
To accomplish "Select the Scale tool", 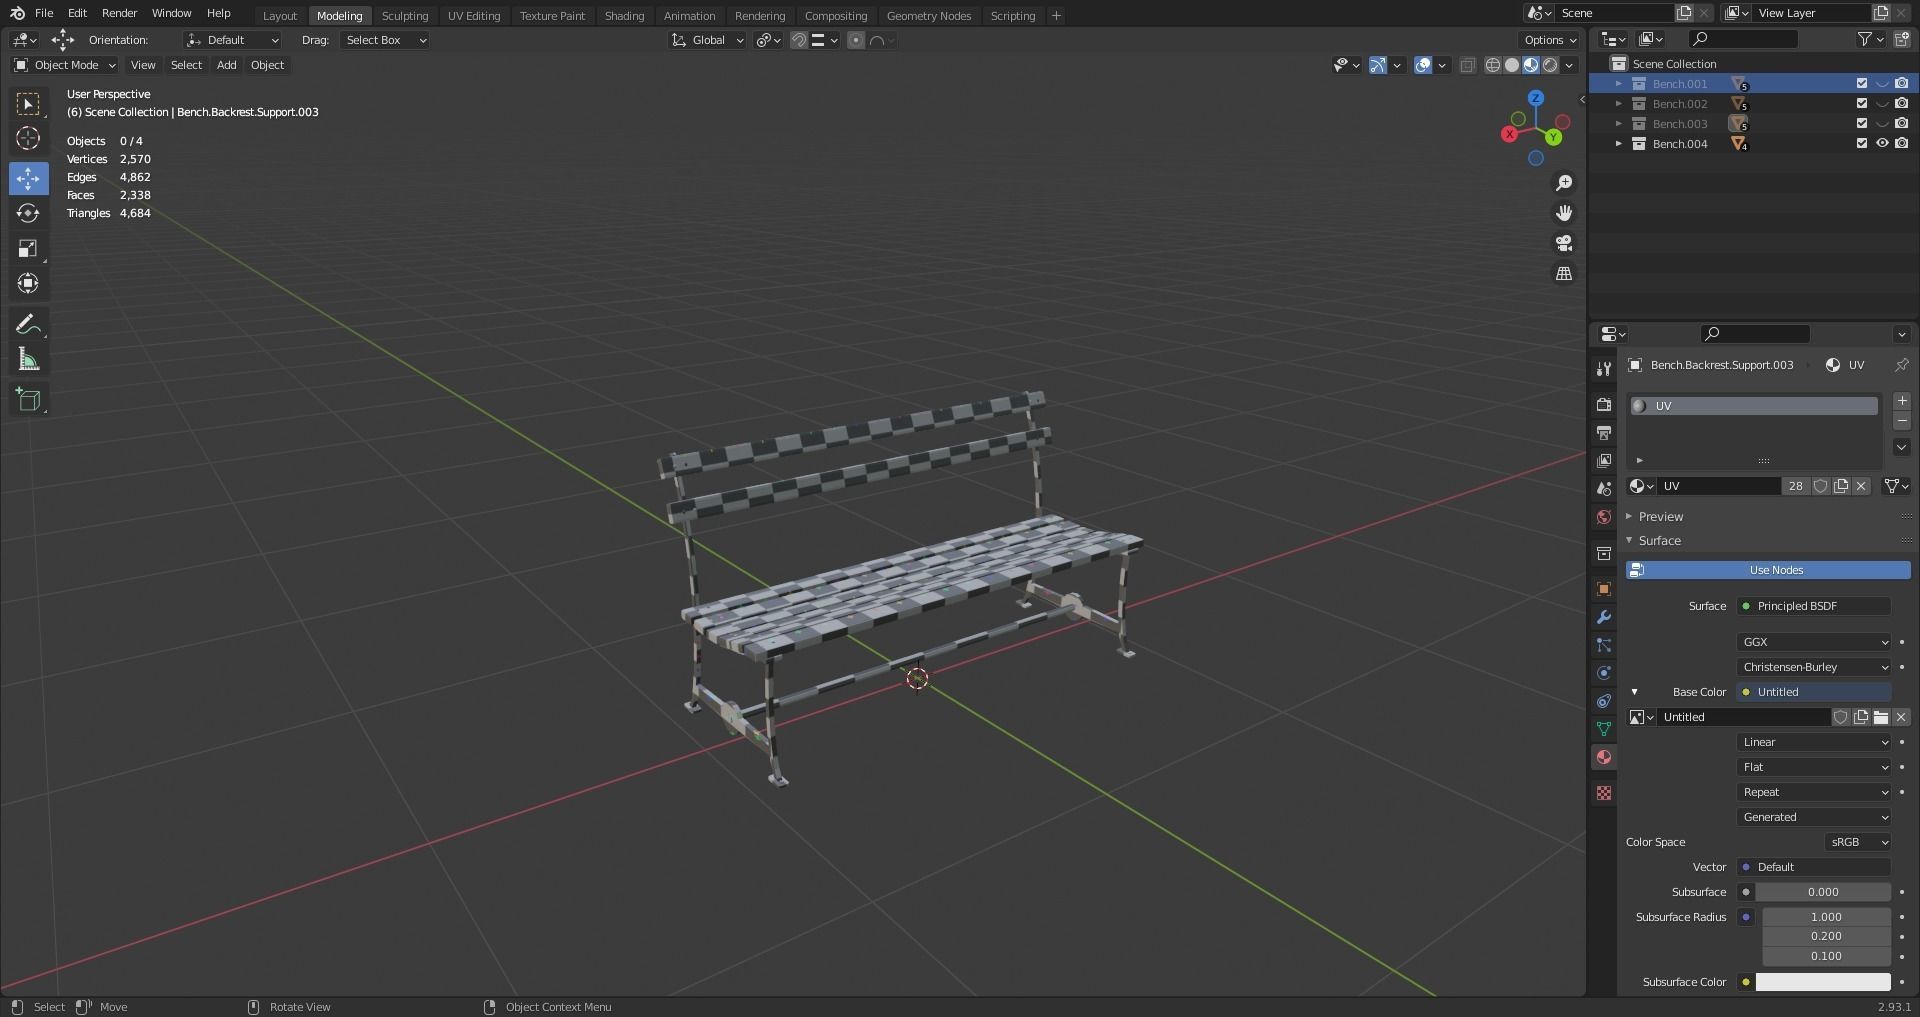I will (x=28, y=248).
